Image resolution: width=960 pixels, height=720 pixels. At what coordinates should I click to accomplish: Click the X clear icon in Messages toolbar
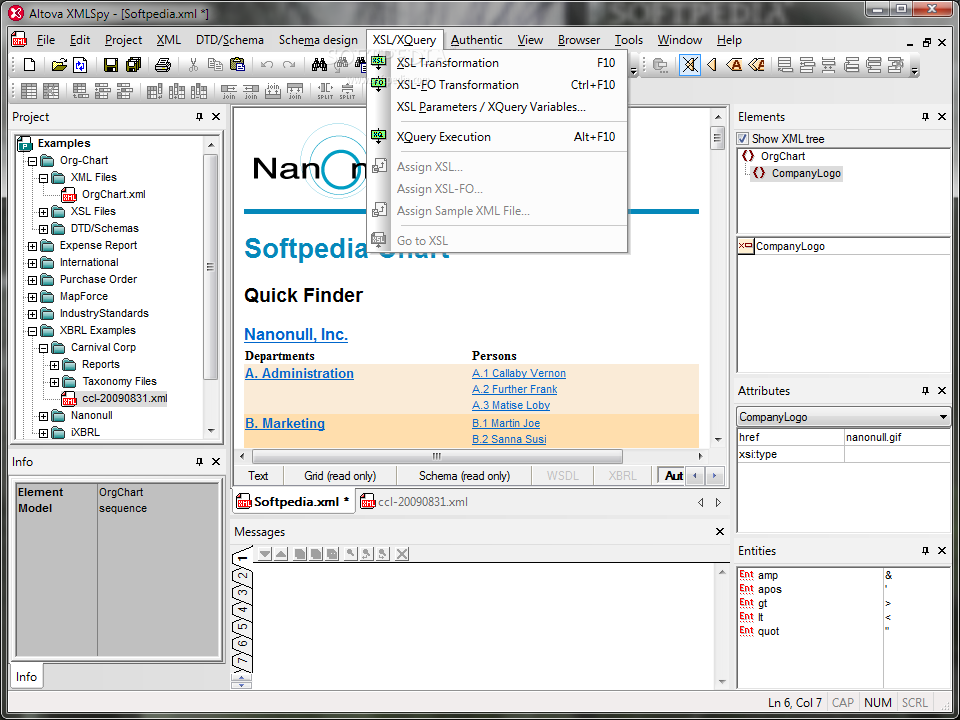pos(402,554)
